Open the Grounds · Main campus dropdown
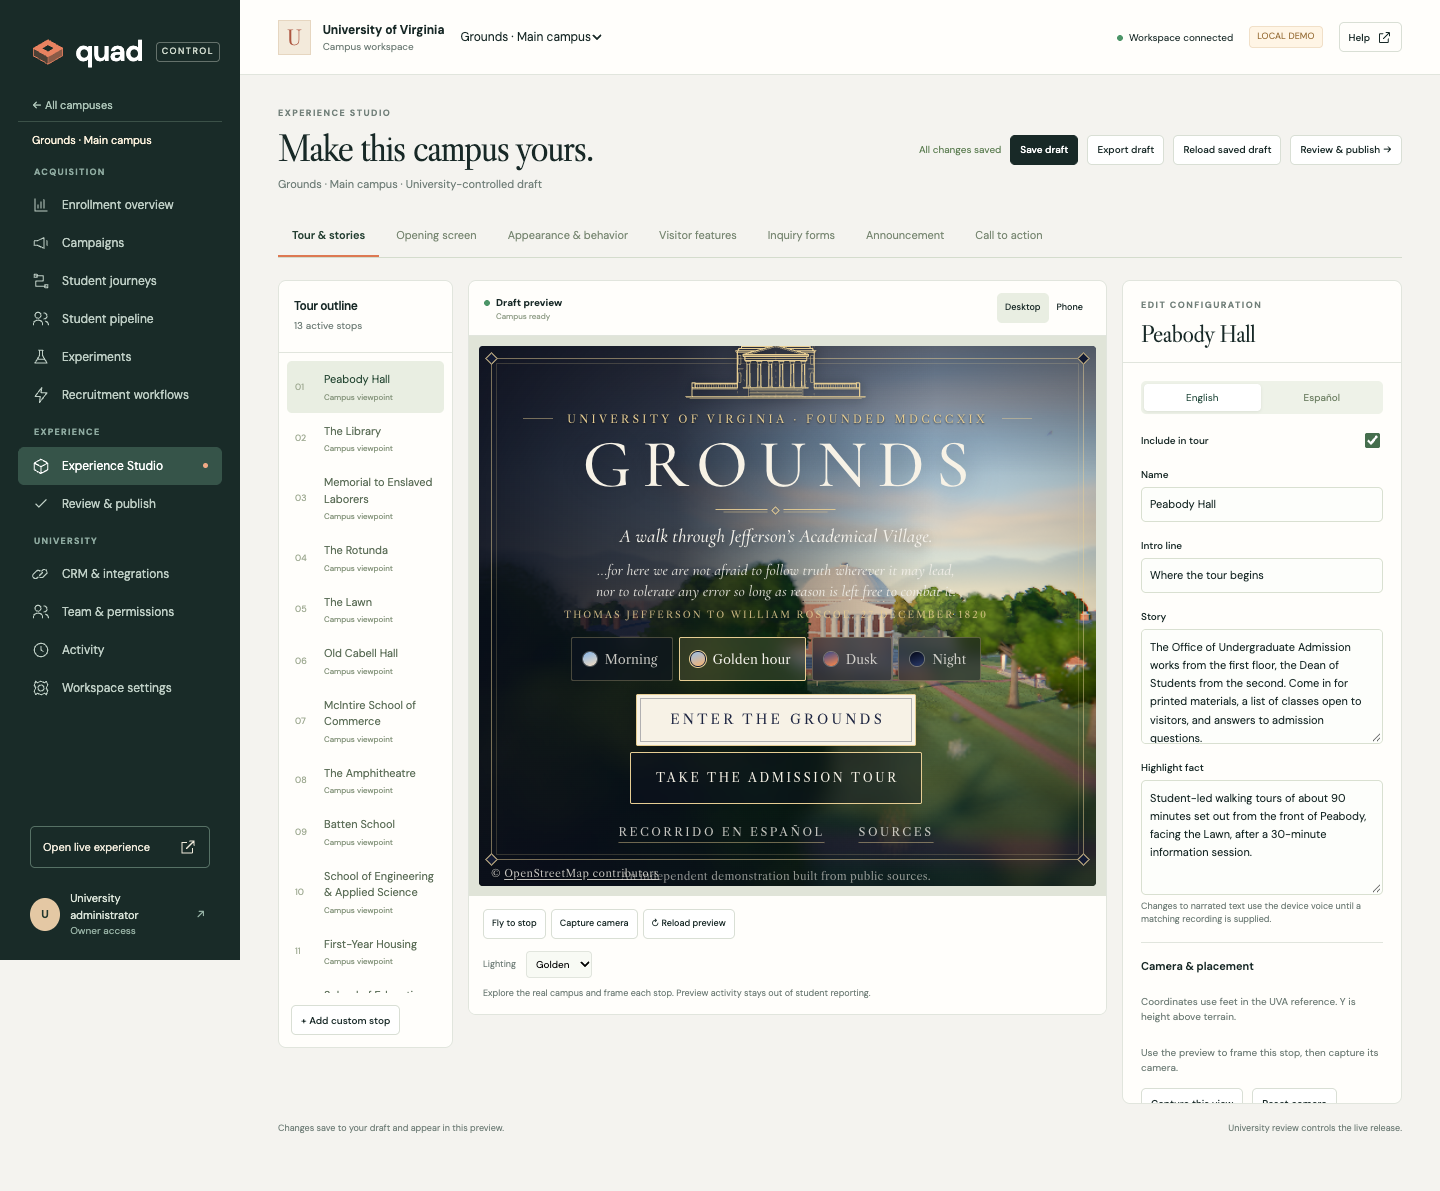Image resolution: width=1440 pixels, height=1191 pixels. tap(531, 37)
